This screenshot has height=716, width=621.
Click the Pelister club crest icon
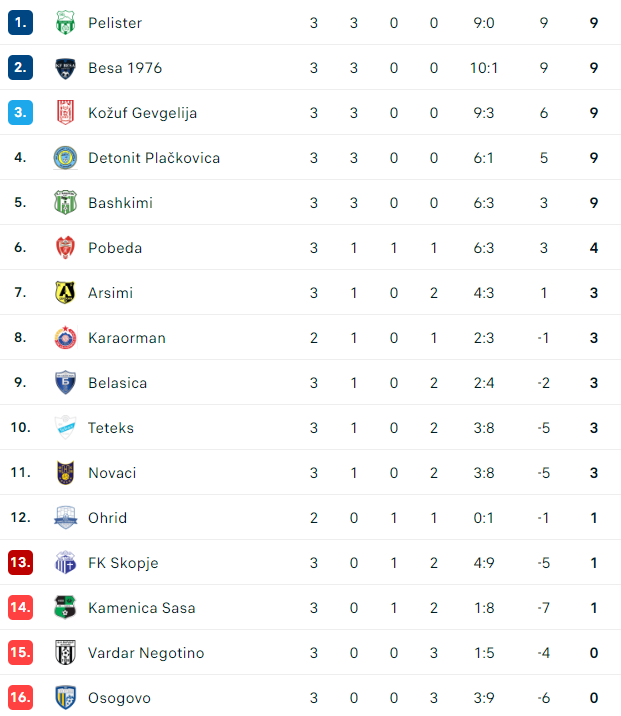coord(65,23)
